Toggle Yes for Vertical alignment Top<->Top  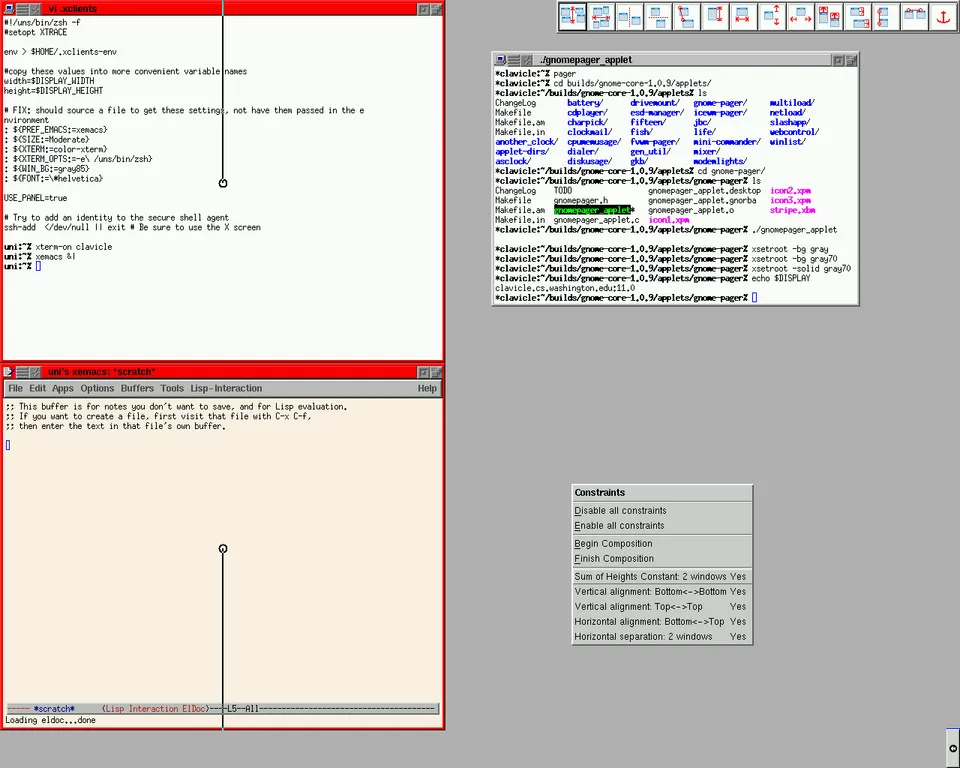[738, 606]
